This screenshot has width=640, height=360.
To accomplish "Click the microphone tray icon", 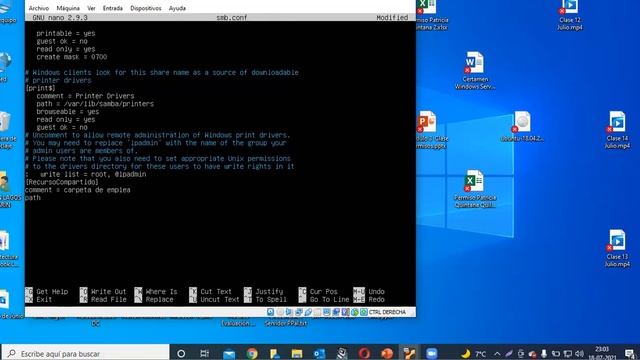I will pos(544,353).
